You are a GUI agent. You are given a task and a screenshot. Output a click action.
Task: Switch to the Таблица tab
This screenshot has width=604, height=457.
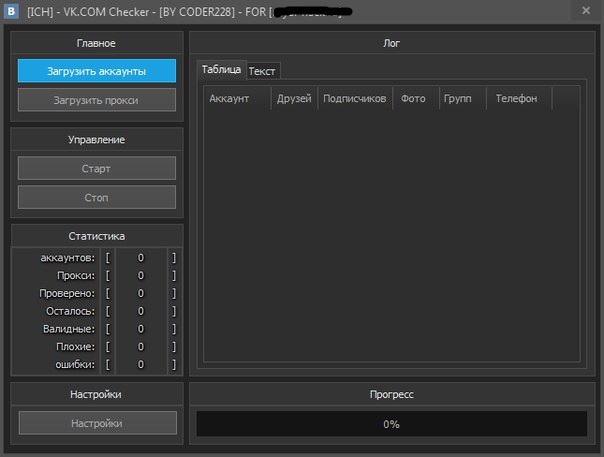(x=221, y=70)
